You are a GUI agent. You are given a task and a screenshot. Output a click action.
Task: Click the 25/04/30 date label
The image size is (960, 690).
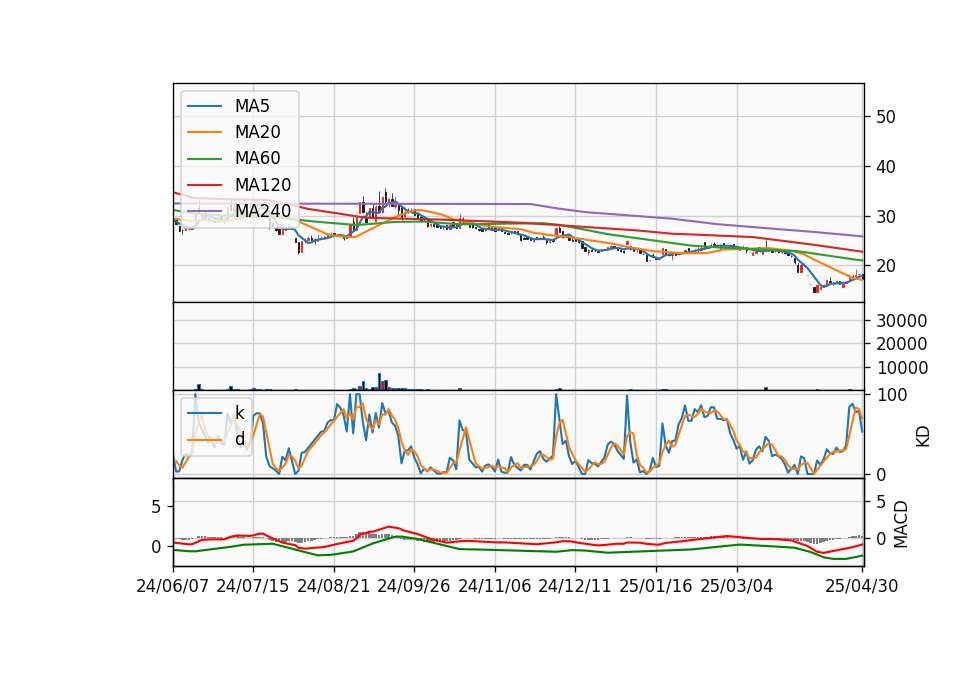(861, 587)
